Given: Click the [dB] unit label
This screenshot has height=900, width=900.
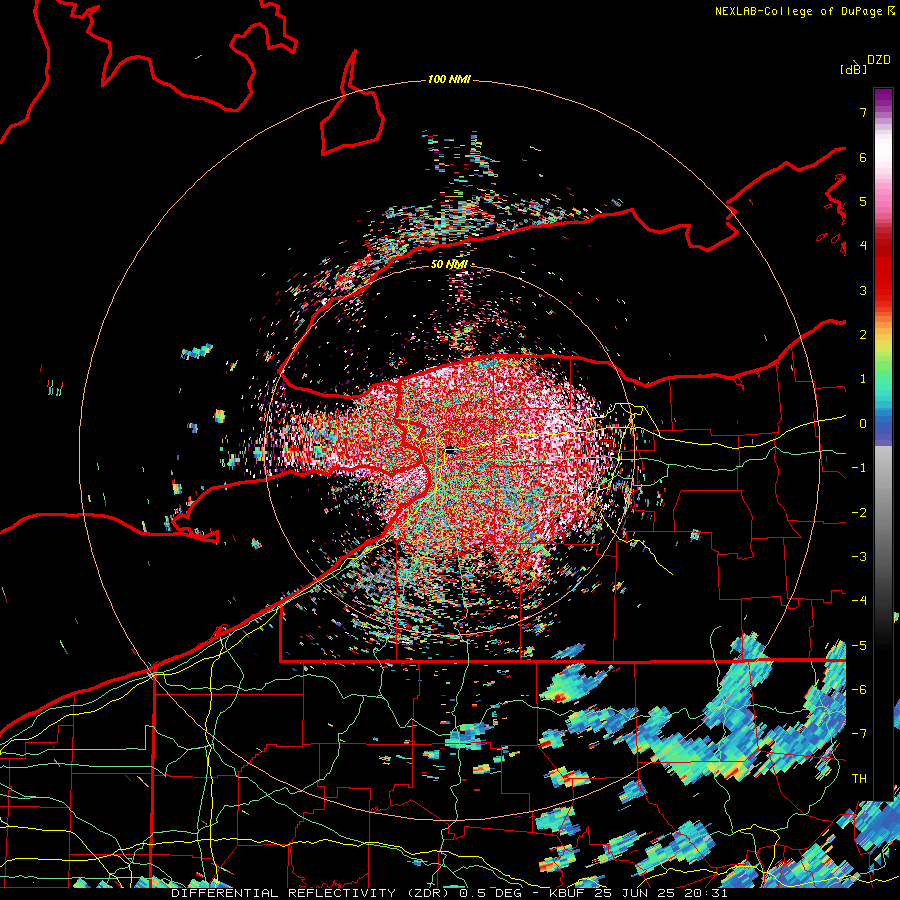Looking at the screenshot, I should (853, 70).
